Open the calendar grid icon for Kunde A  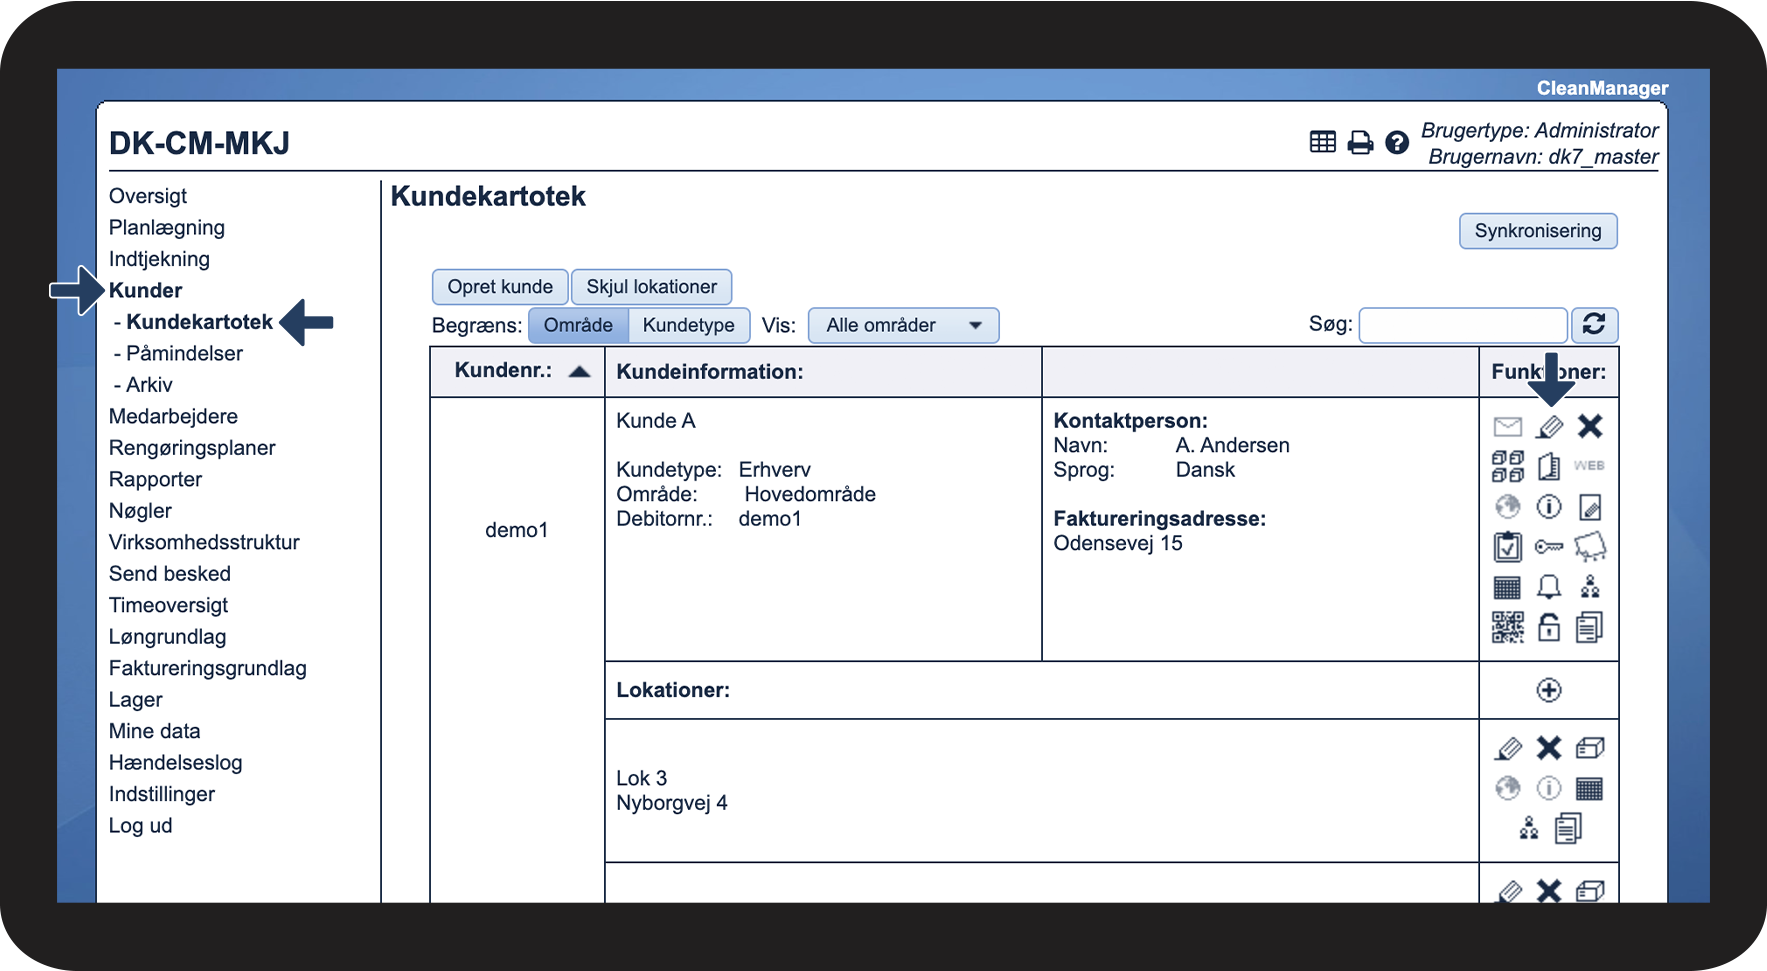(x=1507, y=587)
